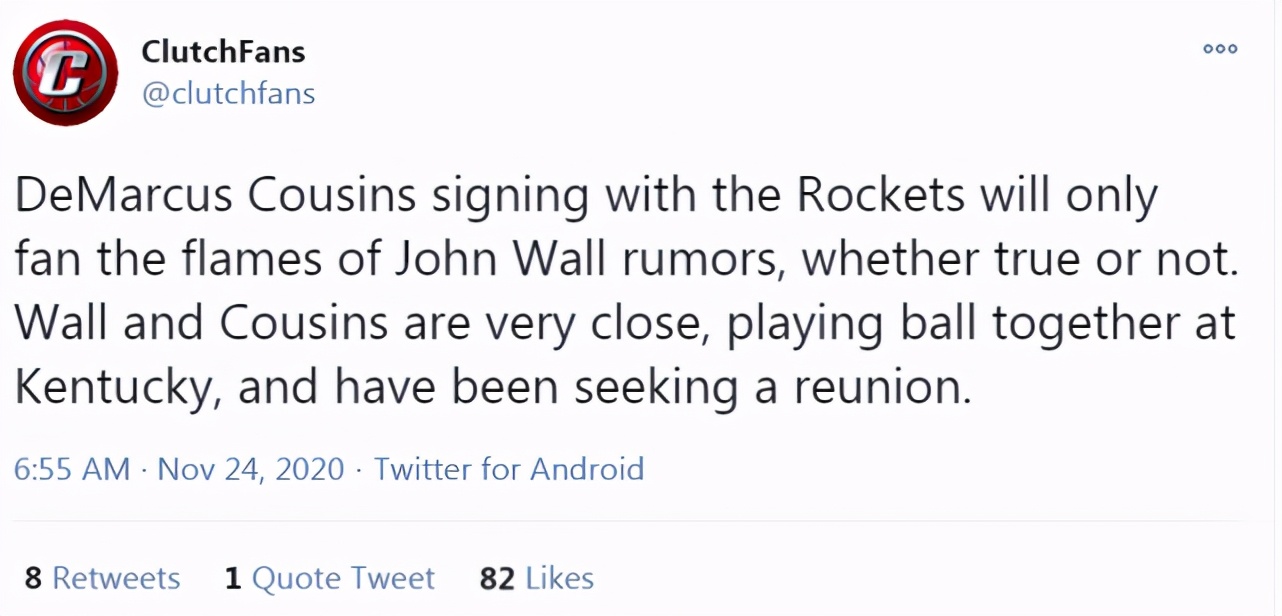Click the tweet body text

(627, 292)
